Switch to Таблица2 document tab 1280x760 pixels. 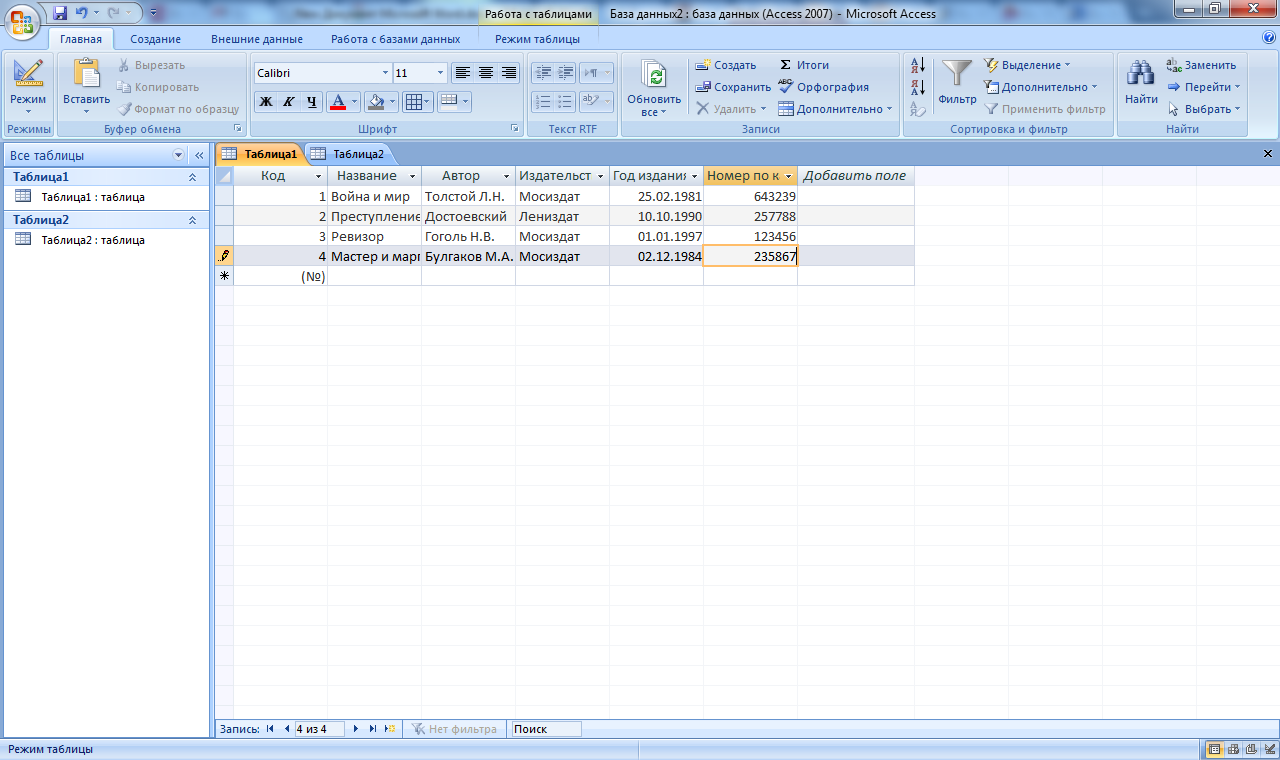[x=350, y=154]
